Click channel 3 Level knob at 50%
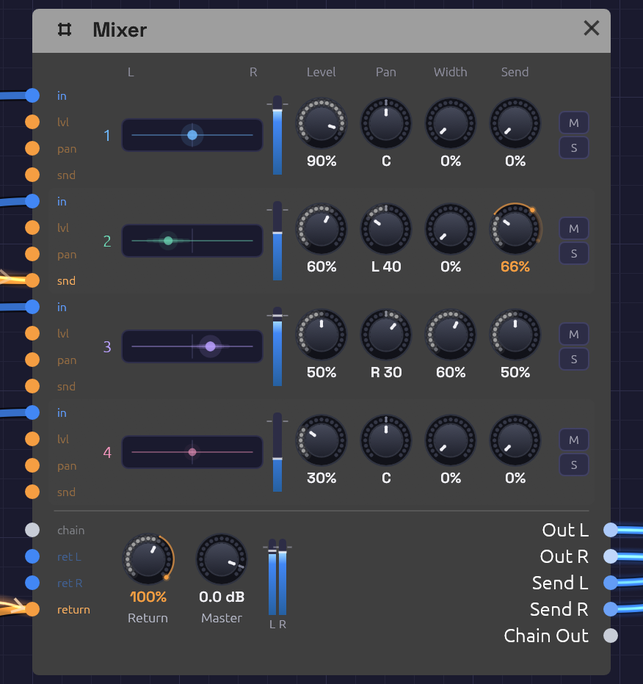 click(322, 334)
